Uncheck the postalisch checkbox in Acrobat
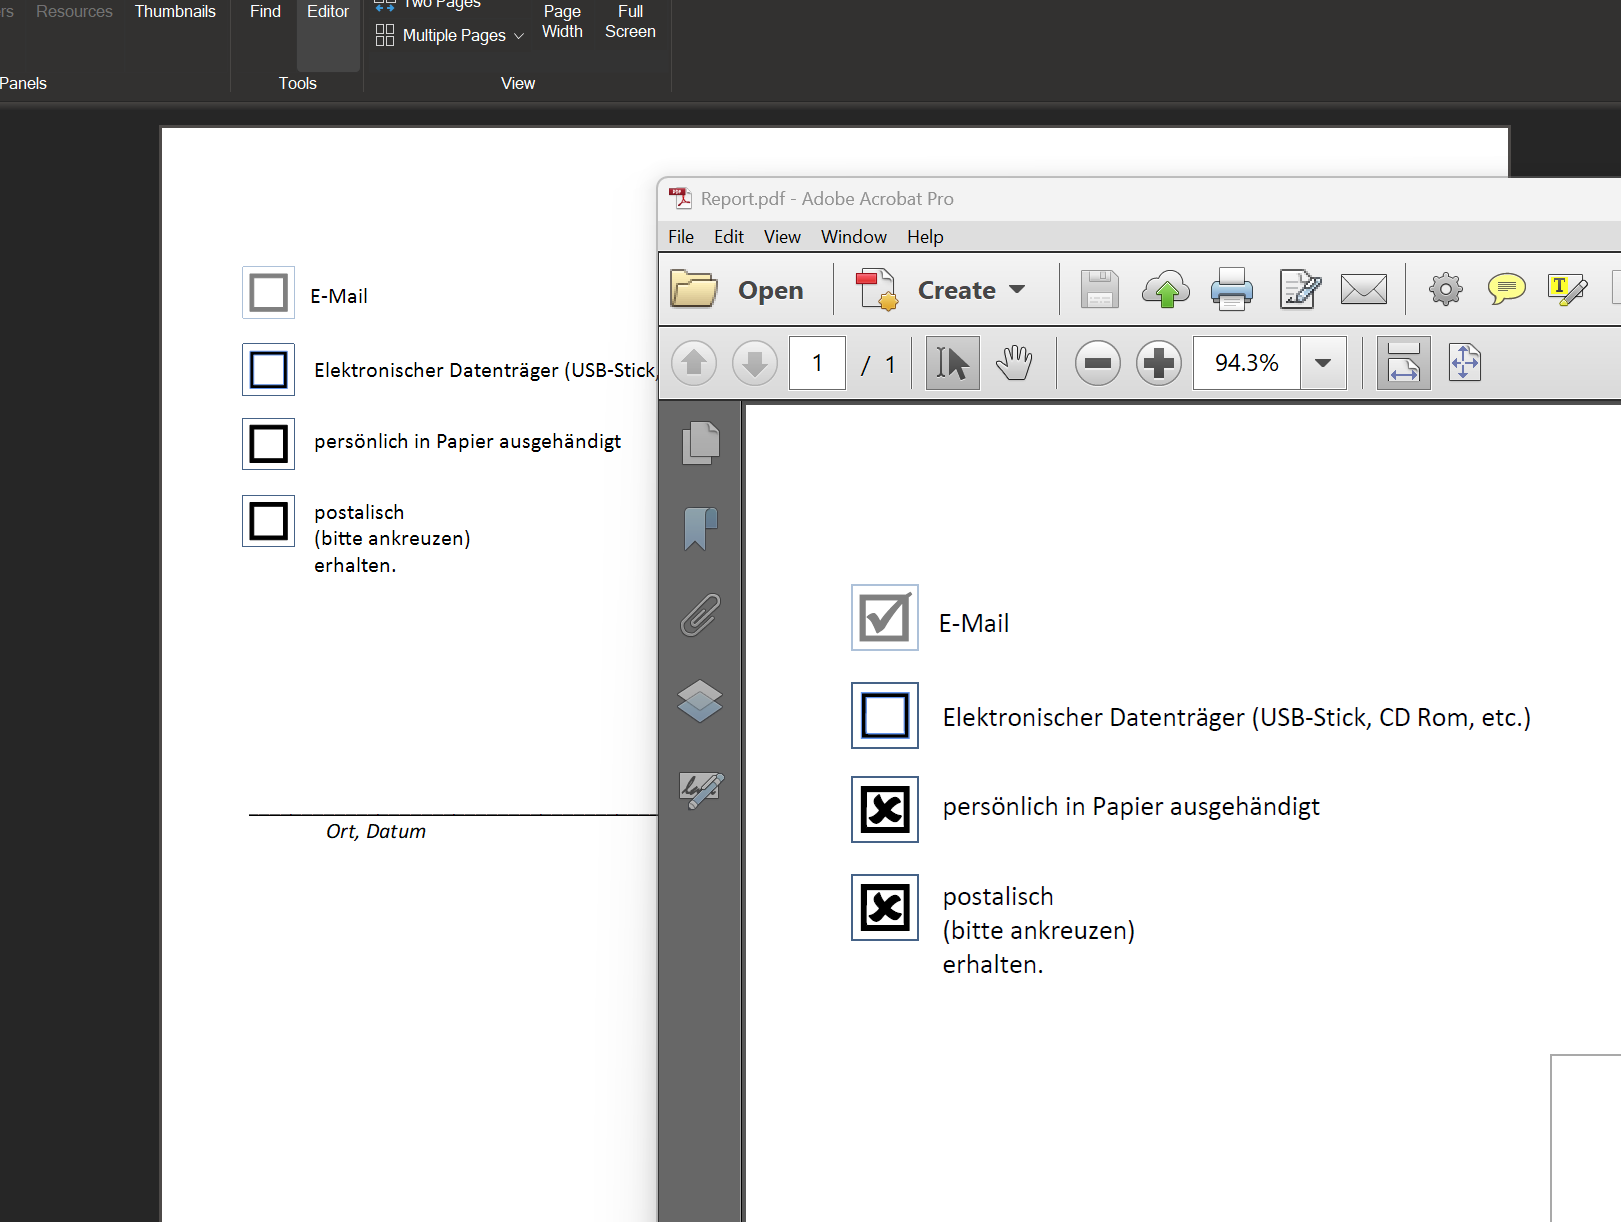 [x=885, y=907]
